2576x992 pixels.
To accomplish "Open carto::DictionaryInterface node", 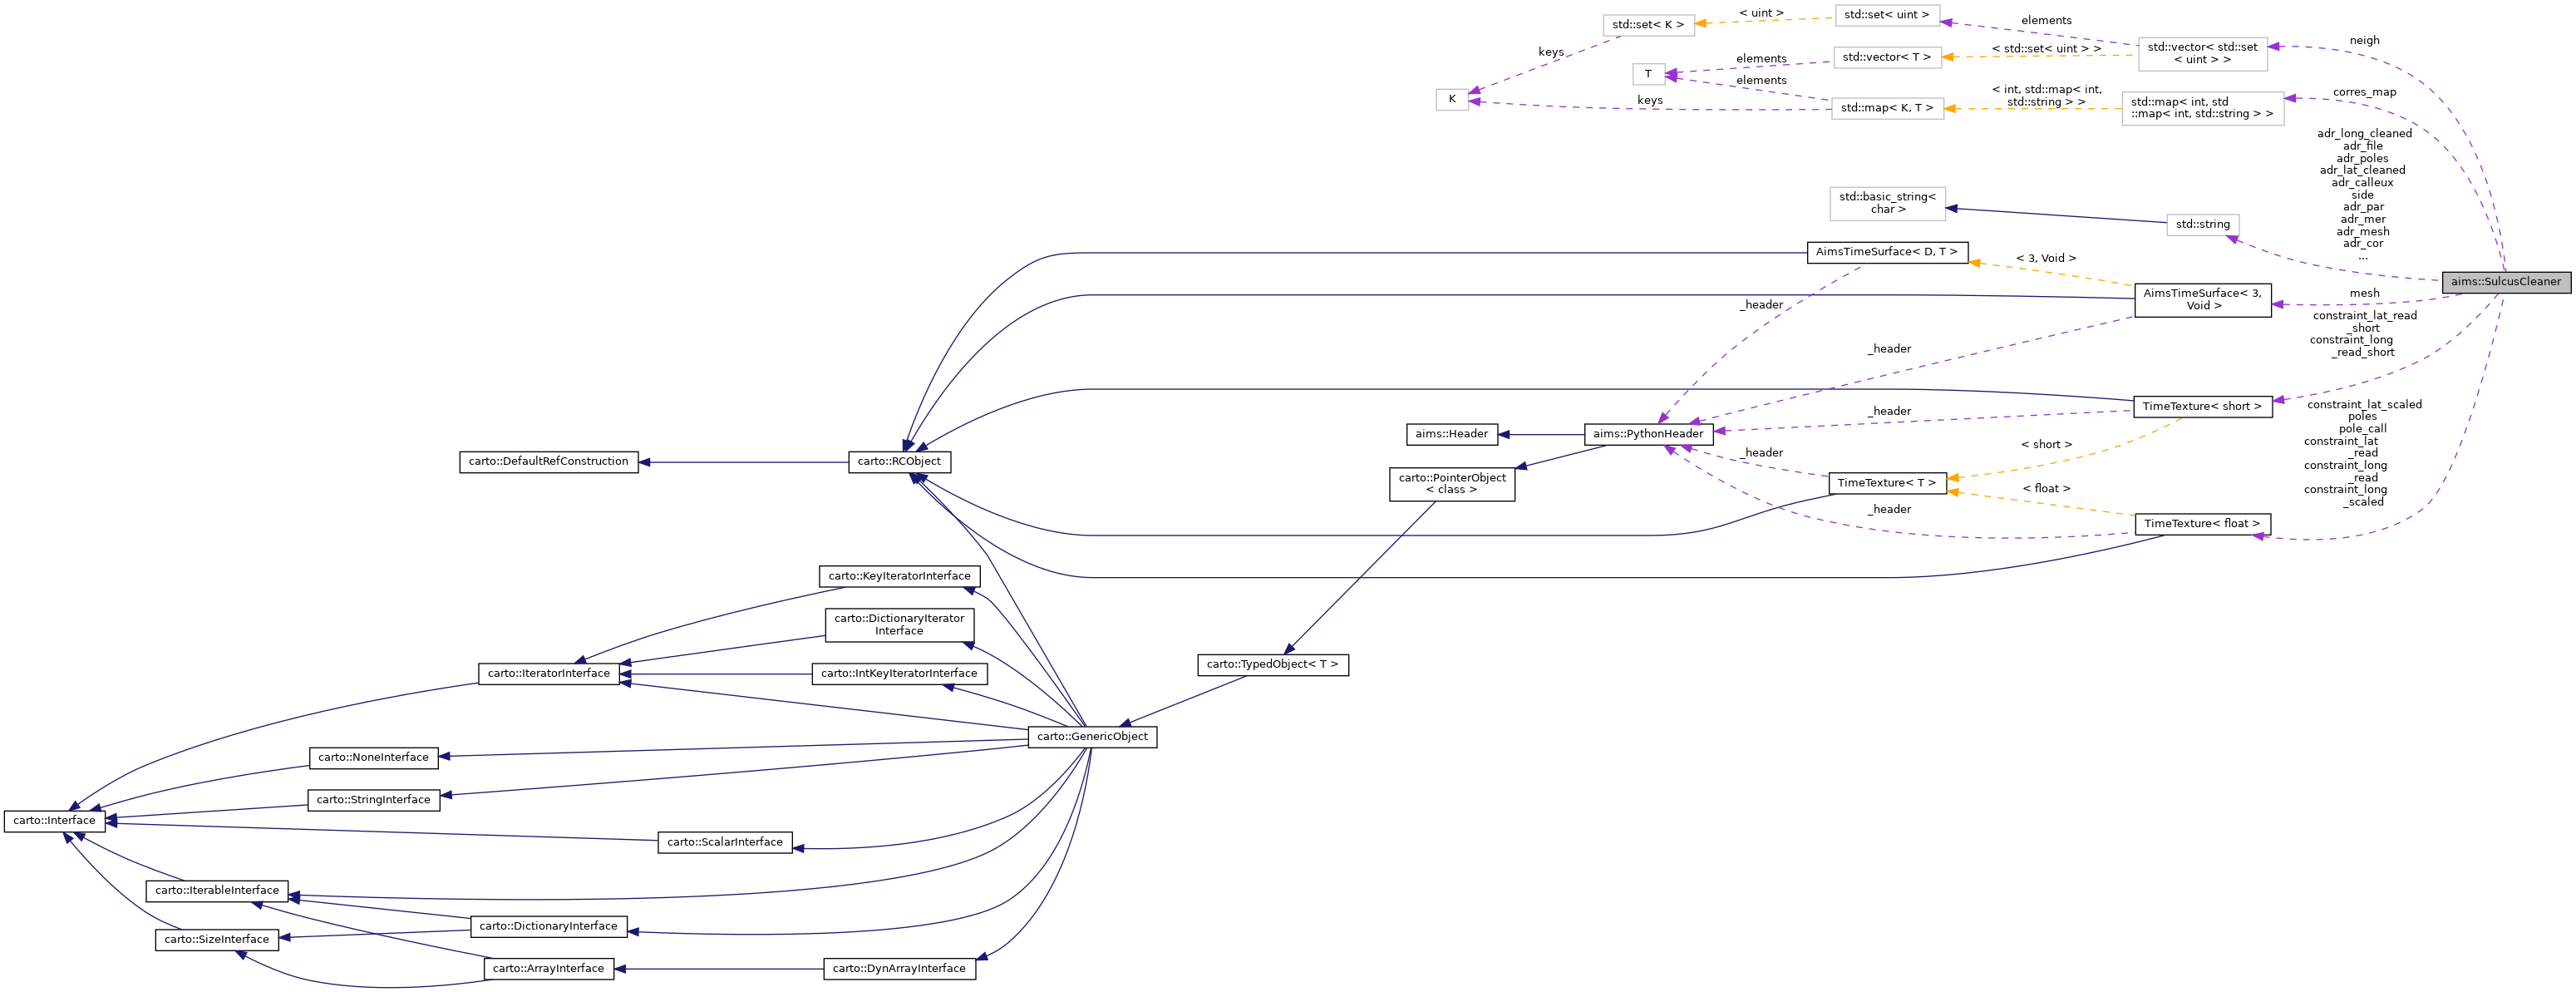I will (549, 927).
